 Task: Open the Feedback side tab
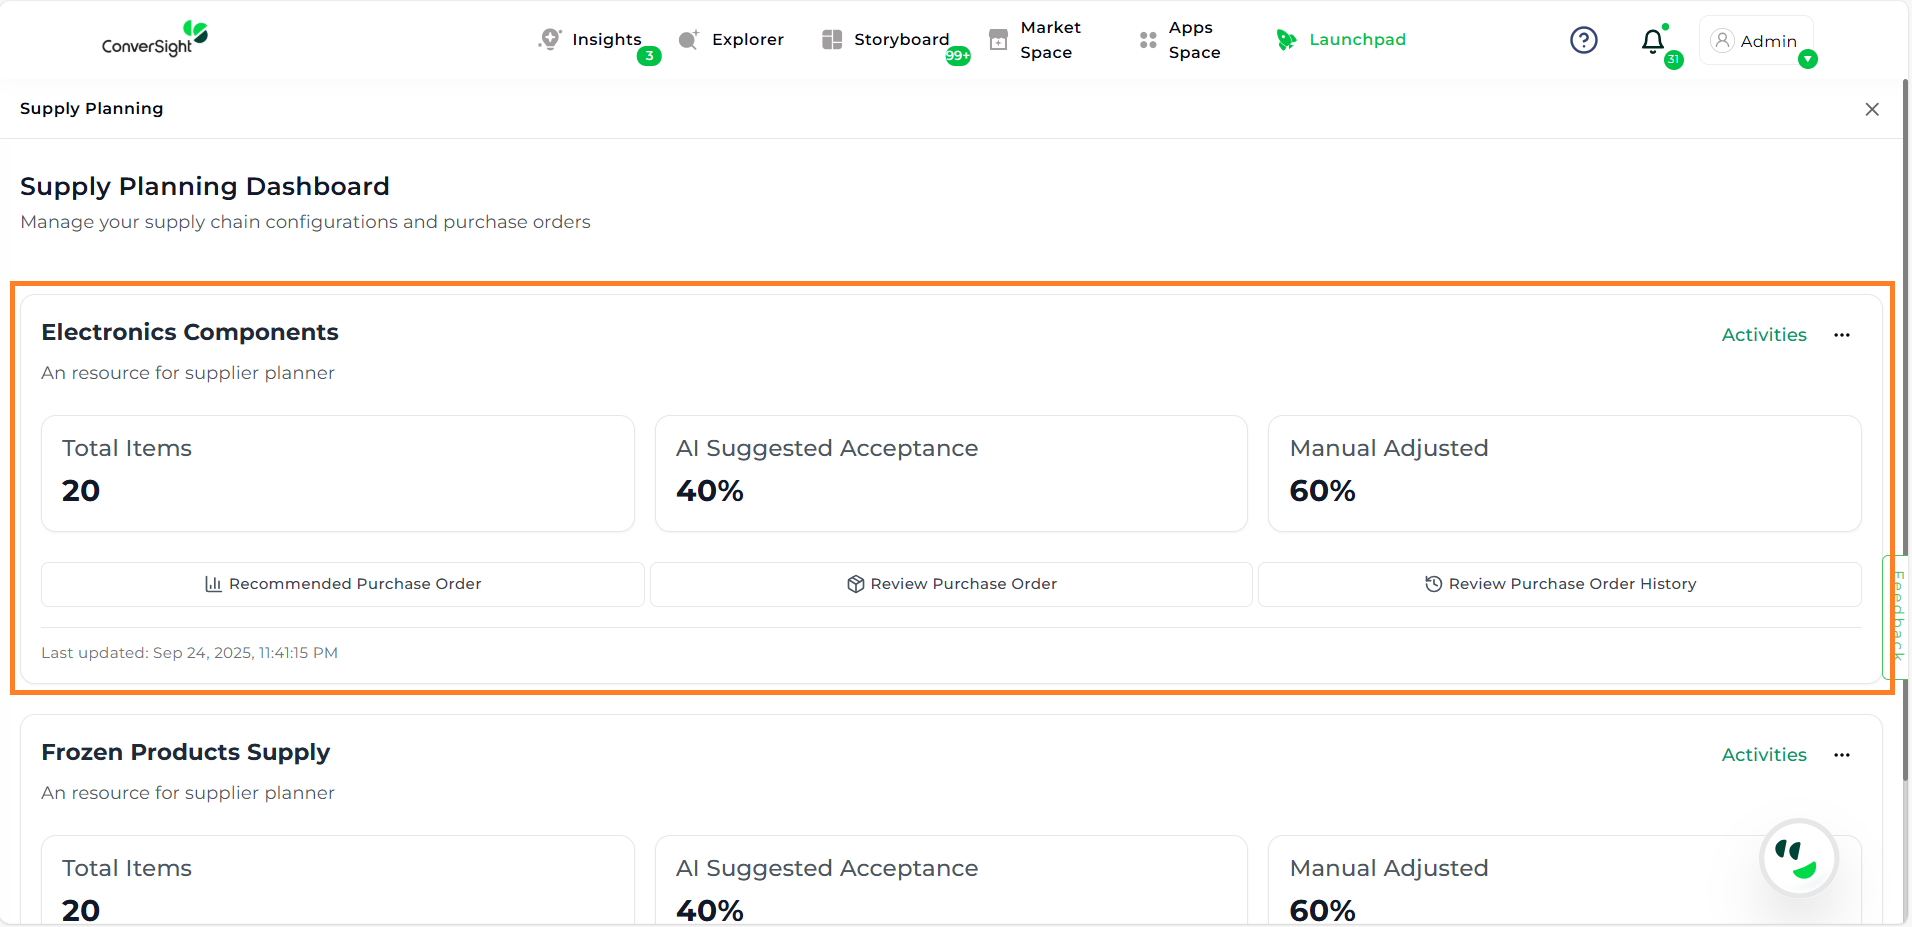pyautogui.click(x=1896, y=616)
